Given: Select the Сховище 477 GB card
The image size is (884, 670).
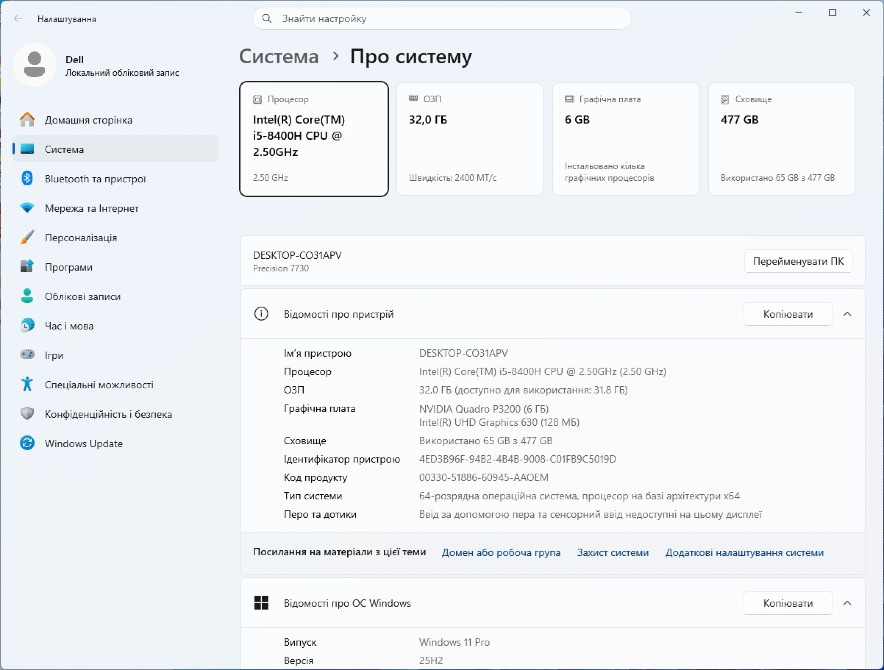Looking at the screenshot, I should [781, 139].
